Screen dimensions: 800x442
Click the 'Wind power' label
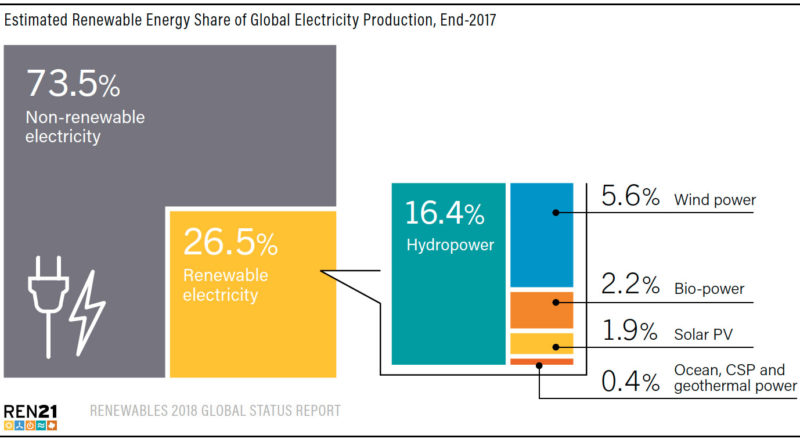tap(715, 200)
